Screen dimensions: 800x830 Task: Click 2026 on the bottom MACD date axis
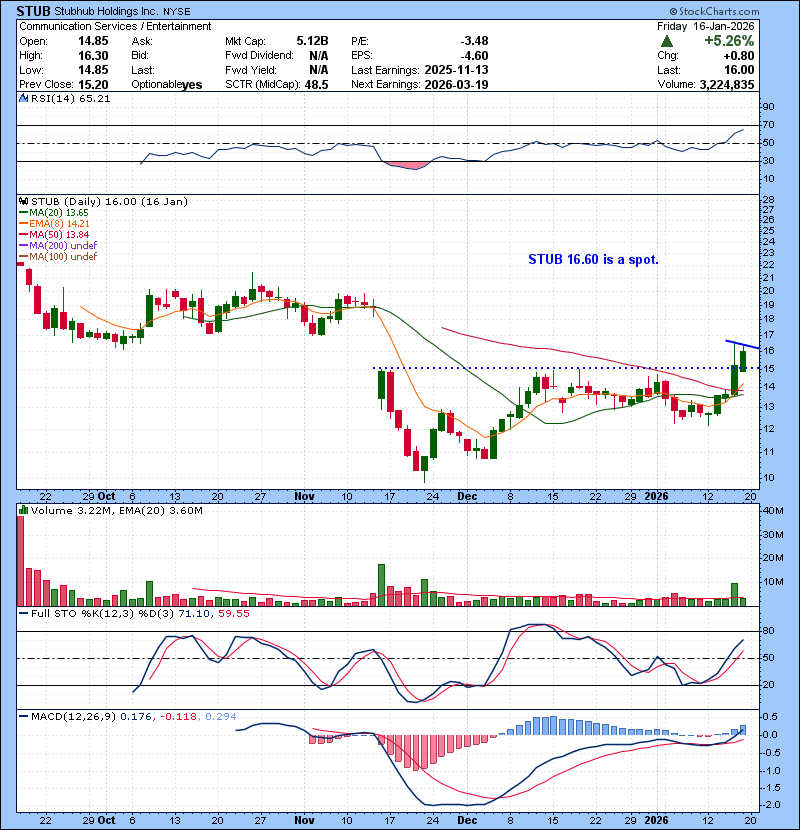coord(656,820)
